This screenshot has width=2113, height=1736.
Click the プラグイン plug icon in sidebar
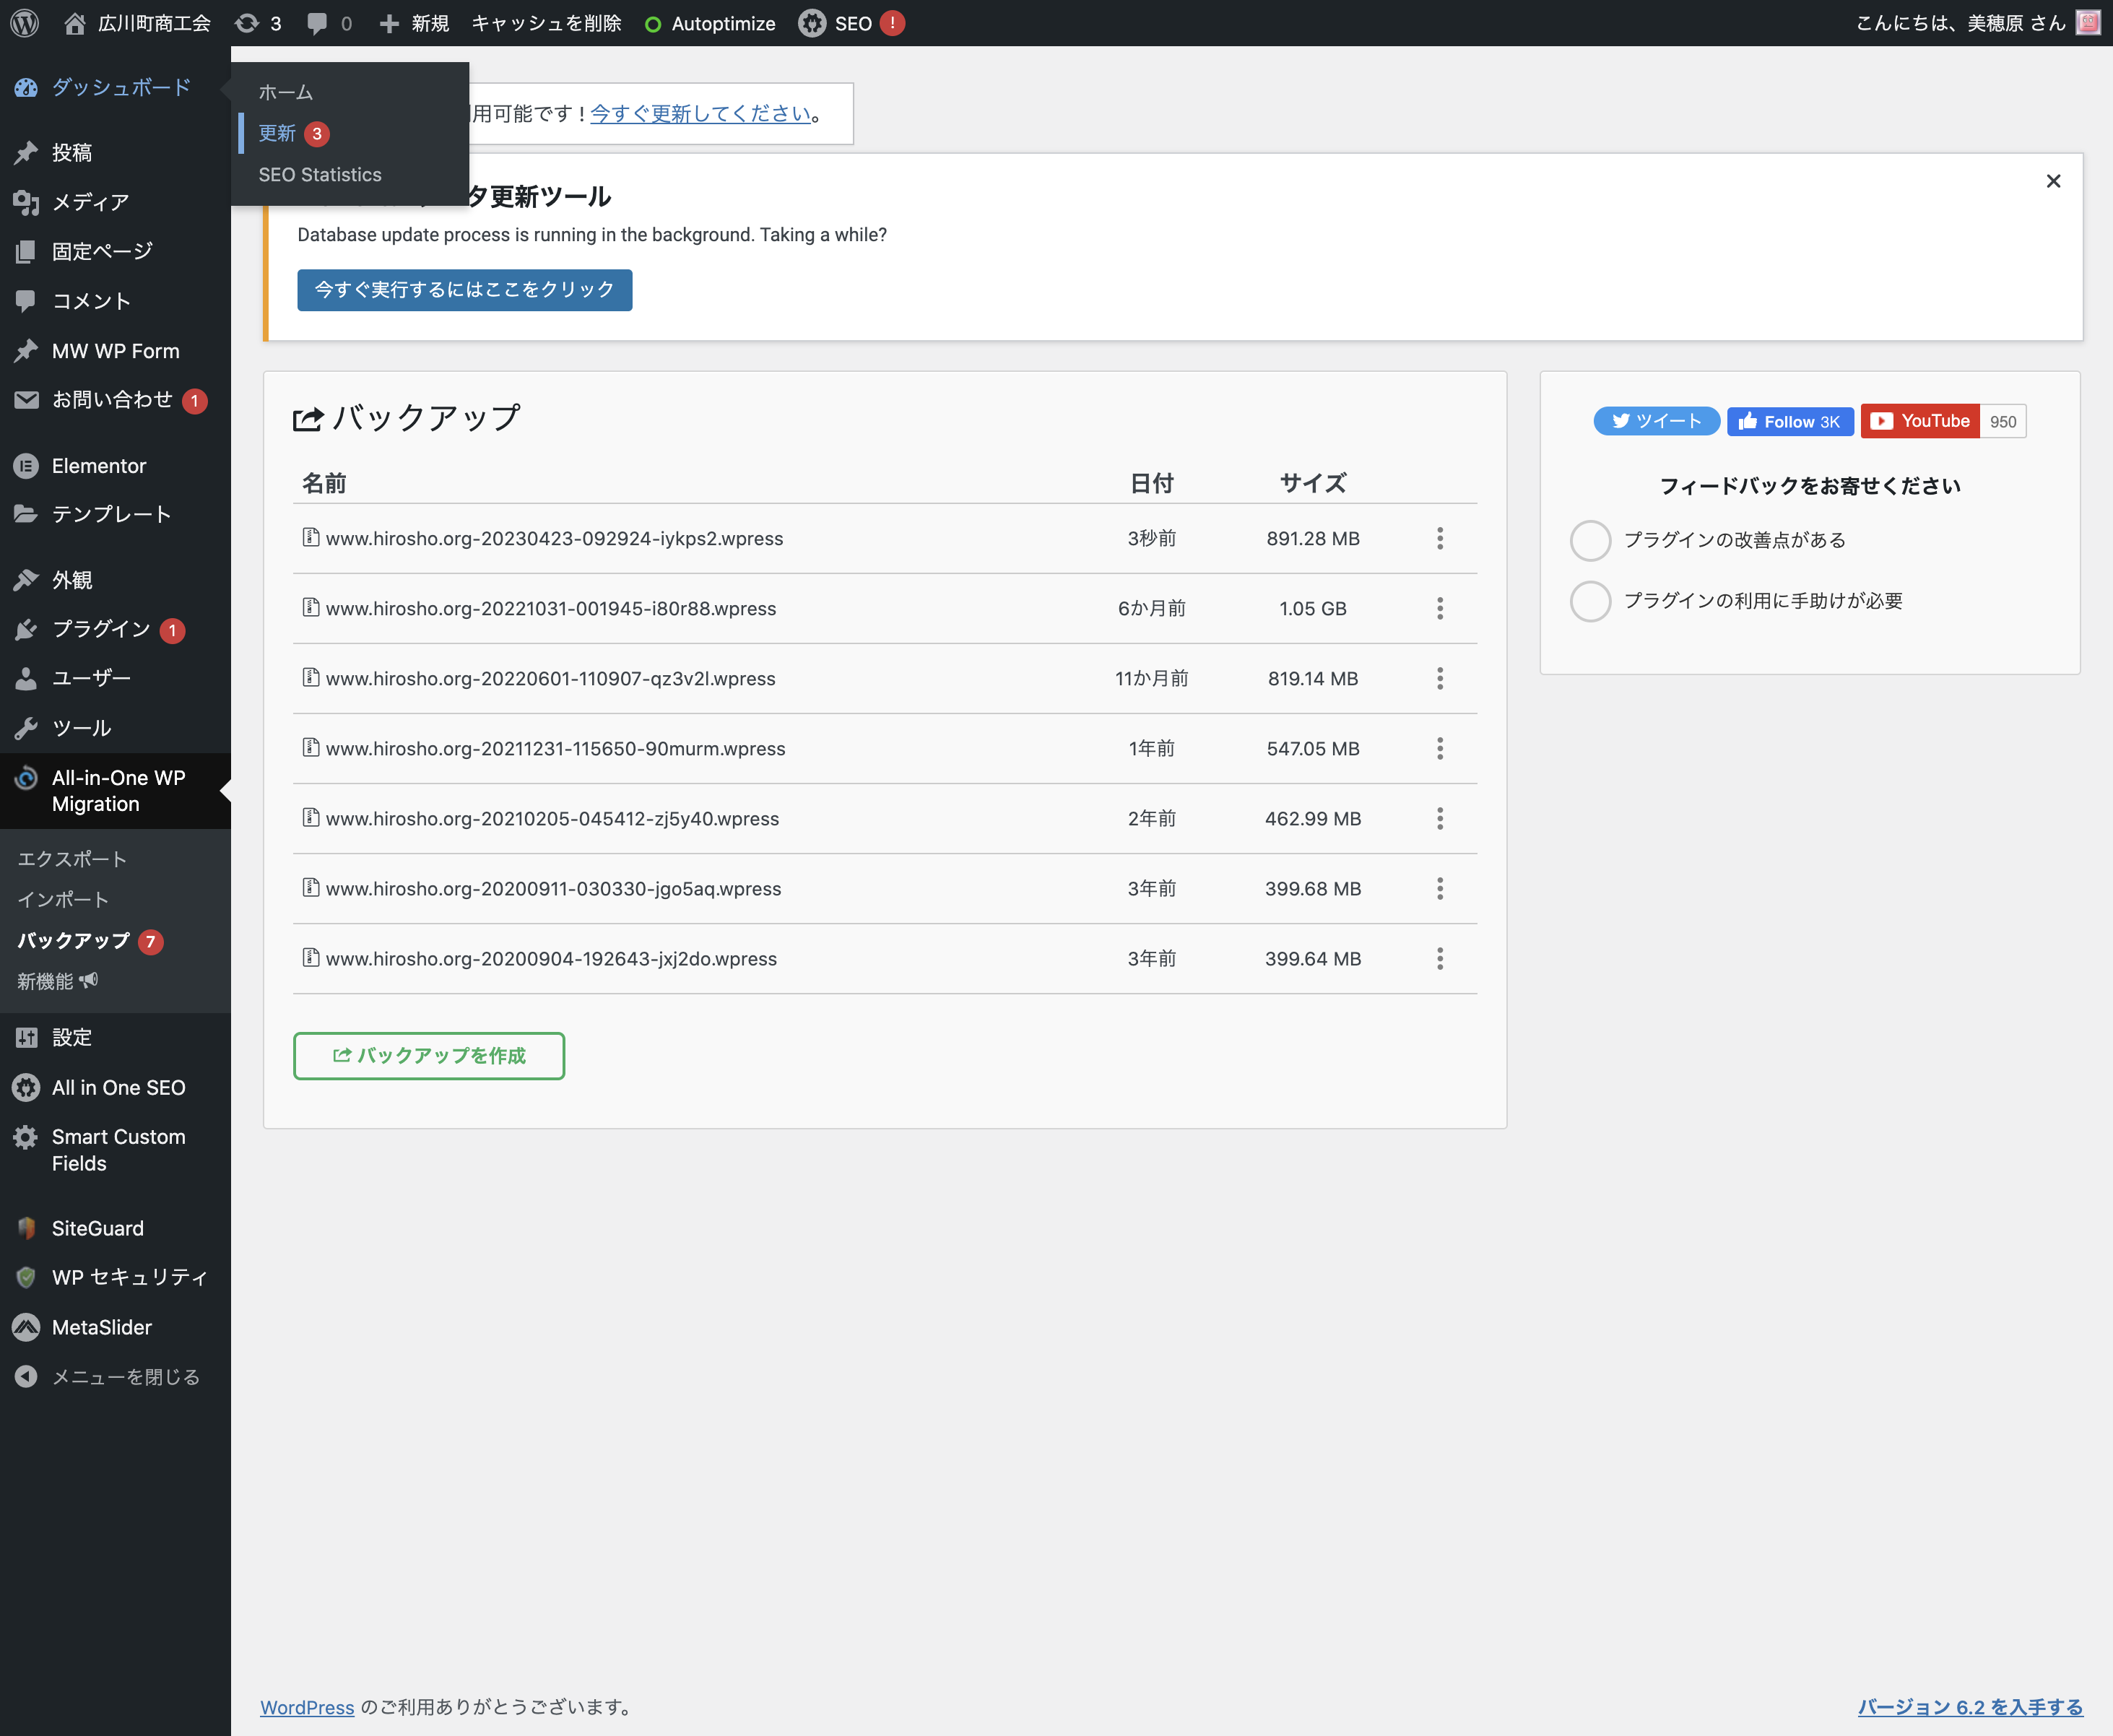26,629
